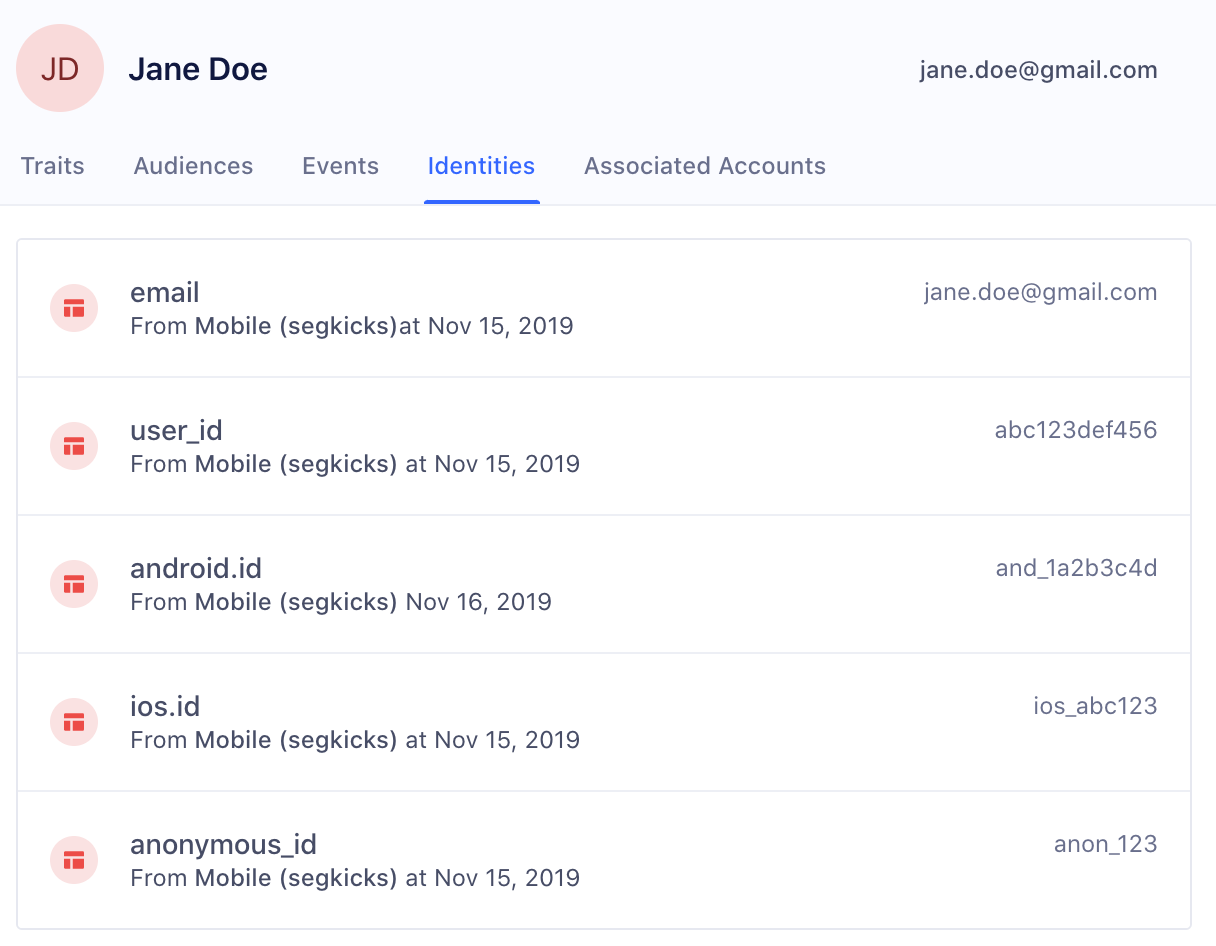This screenshot has width=1216, height=946.
Task: Click the Jane Doe profile name
Action: (x=198, y=68)
